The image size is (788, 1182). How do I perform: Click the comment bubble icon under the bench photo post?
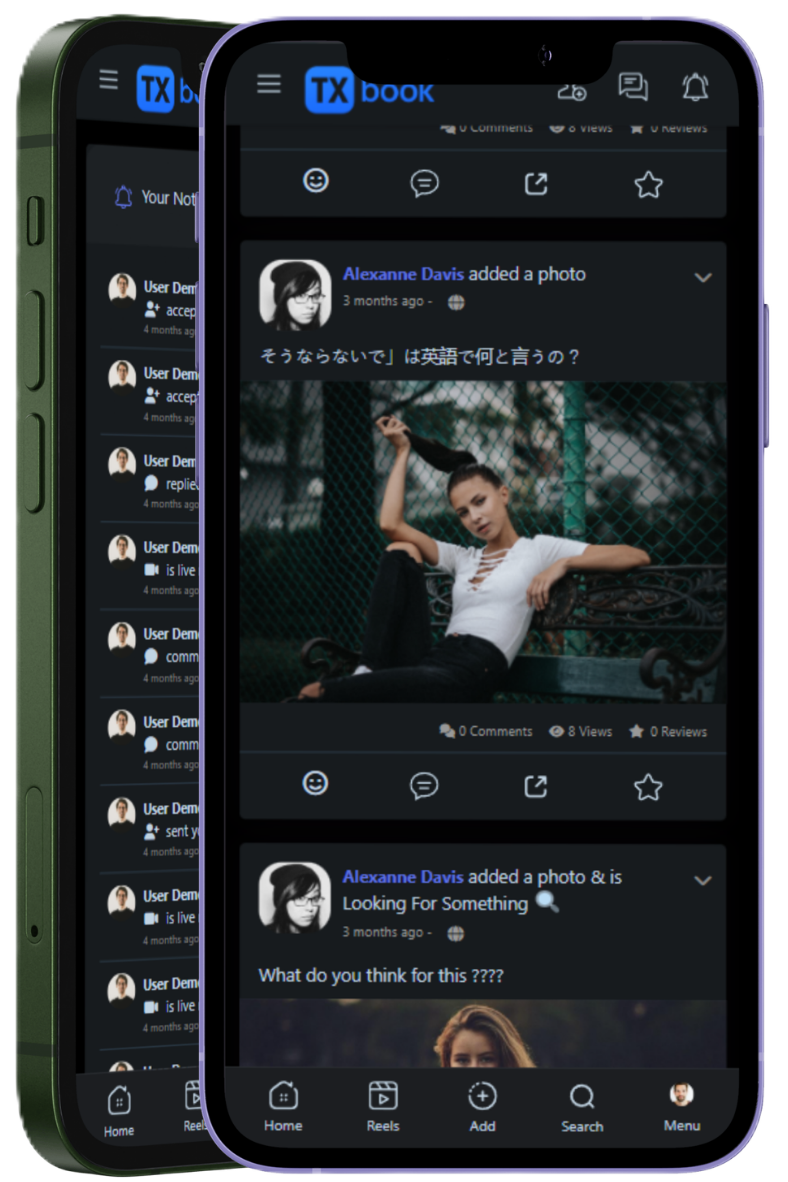(424, 785)
